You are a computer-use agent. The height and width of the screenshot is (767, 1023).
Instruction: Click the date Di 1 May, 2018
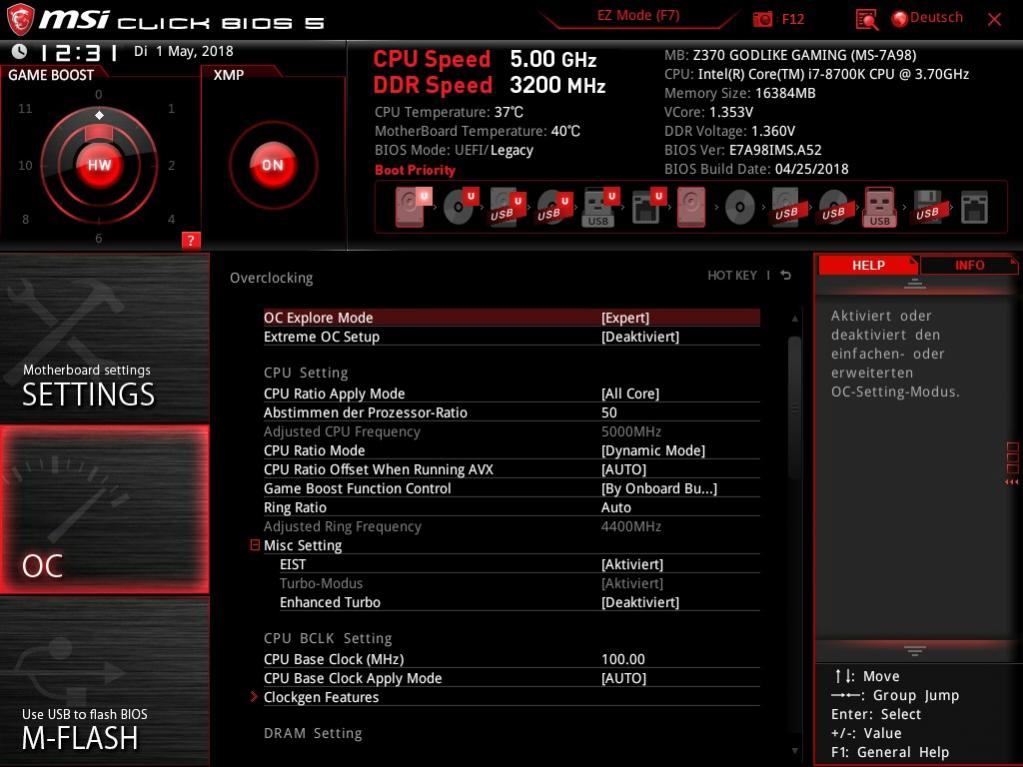pyautogui.click(x=183, y=52)
